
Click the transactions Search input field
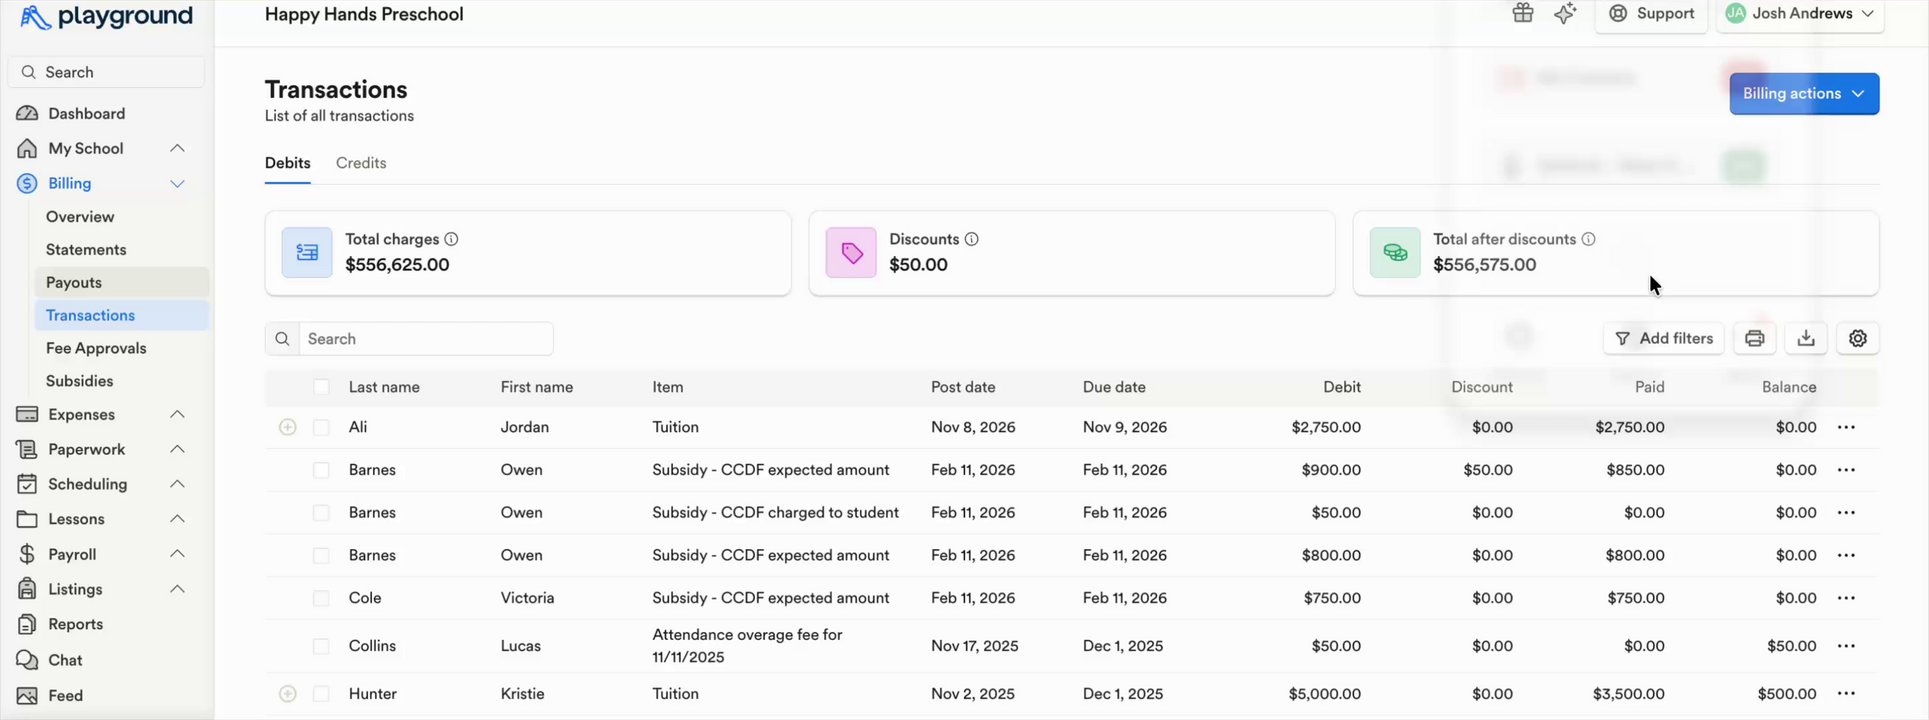pyautogui.click(x=425, y=339)
